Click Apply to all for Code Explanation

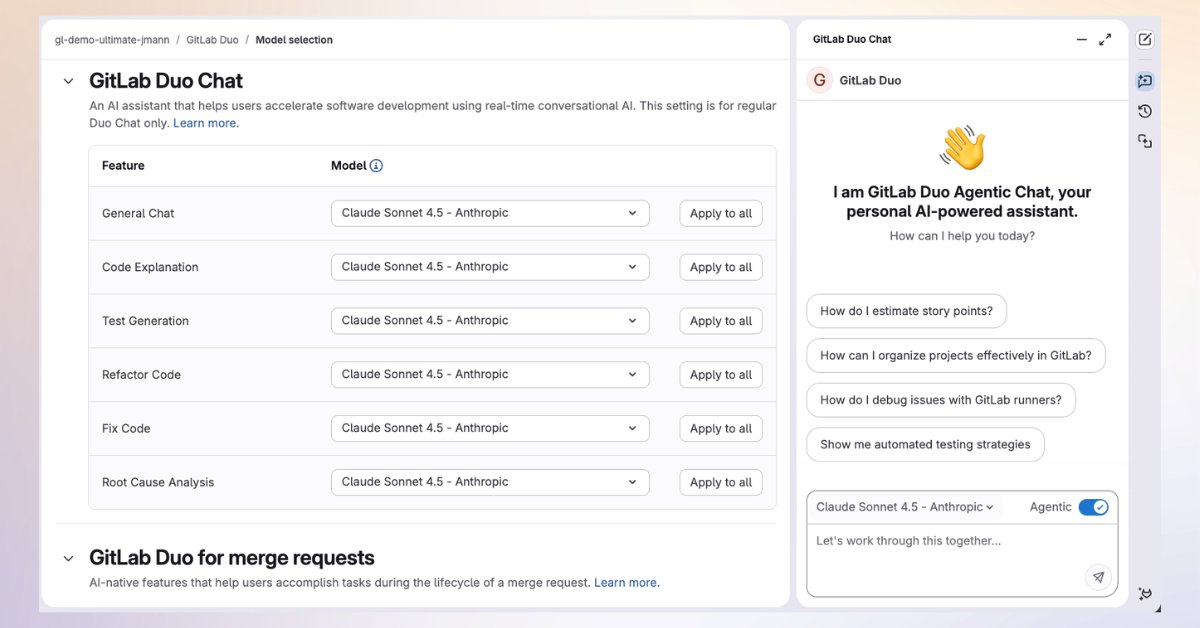[x=721, y=267]
